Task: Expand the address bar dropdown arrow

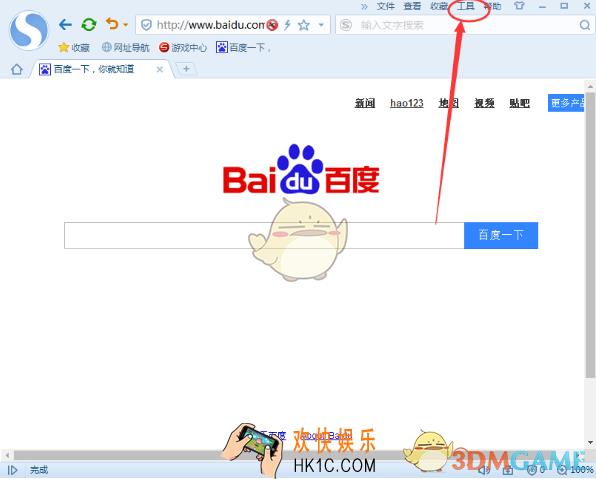Action: [321, 25]
